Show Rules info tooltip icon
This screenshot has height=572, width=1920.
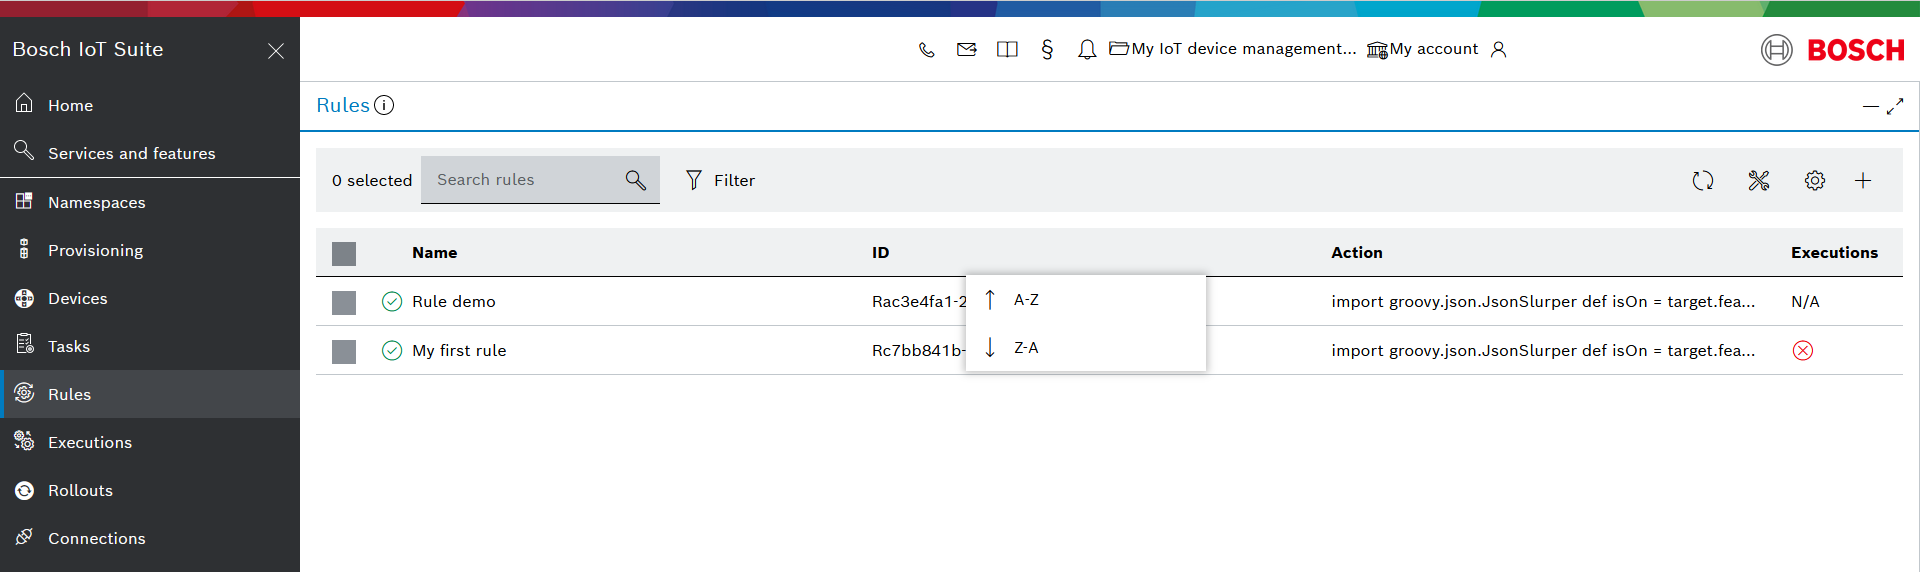[x=384, y=105]
